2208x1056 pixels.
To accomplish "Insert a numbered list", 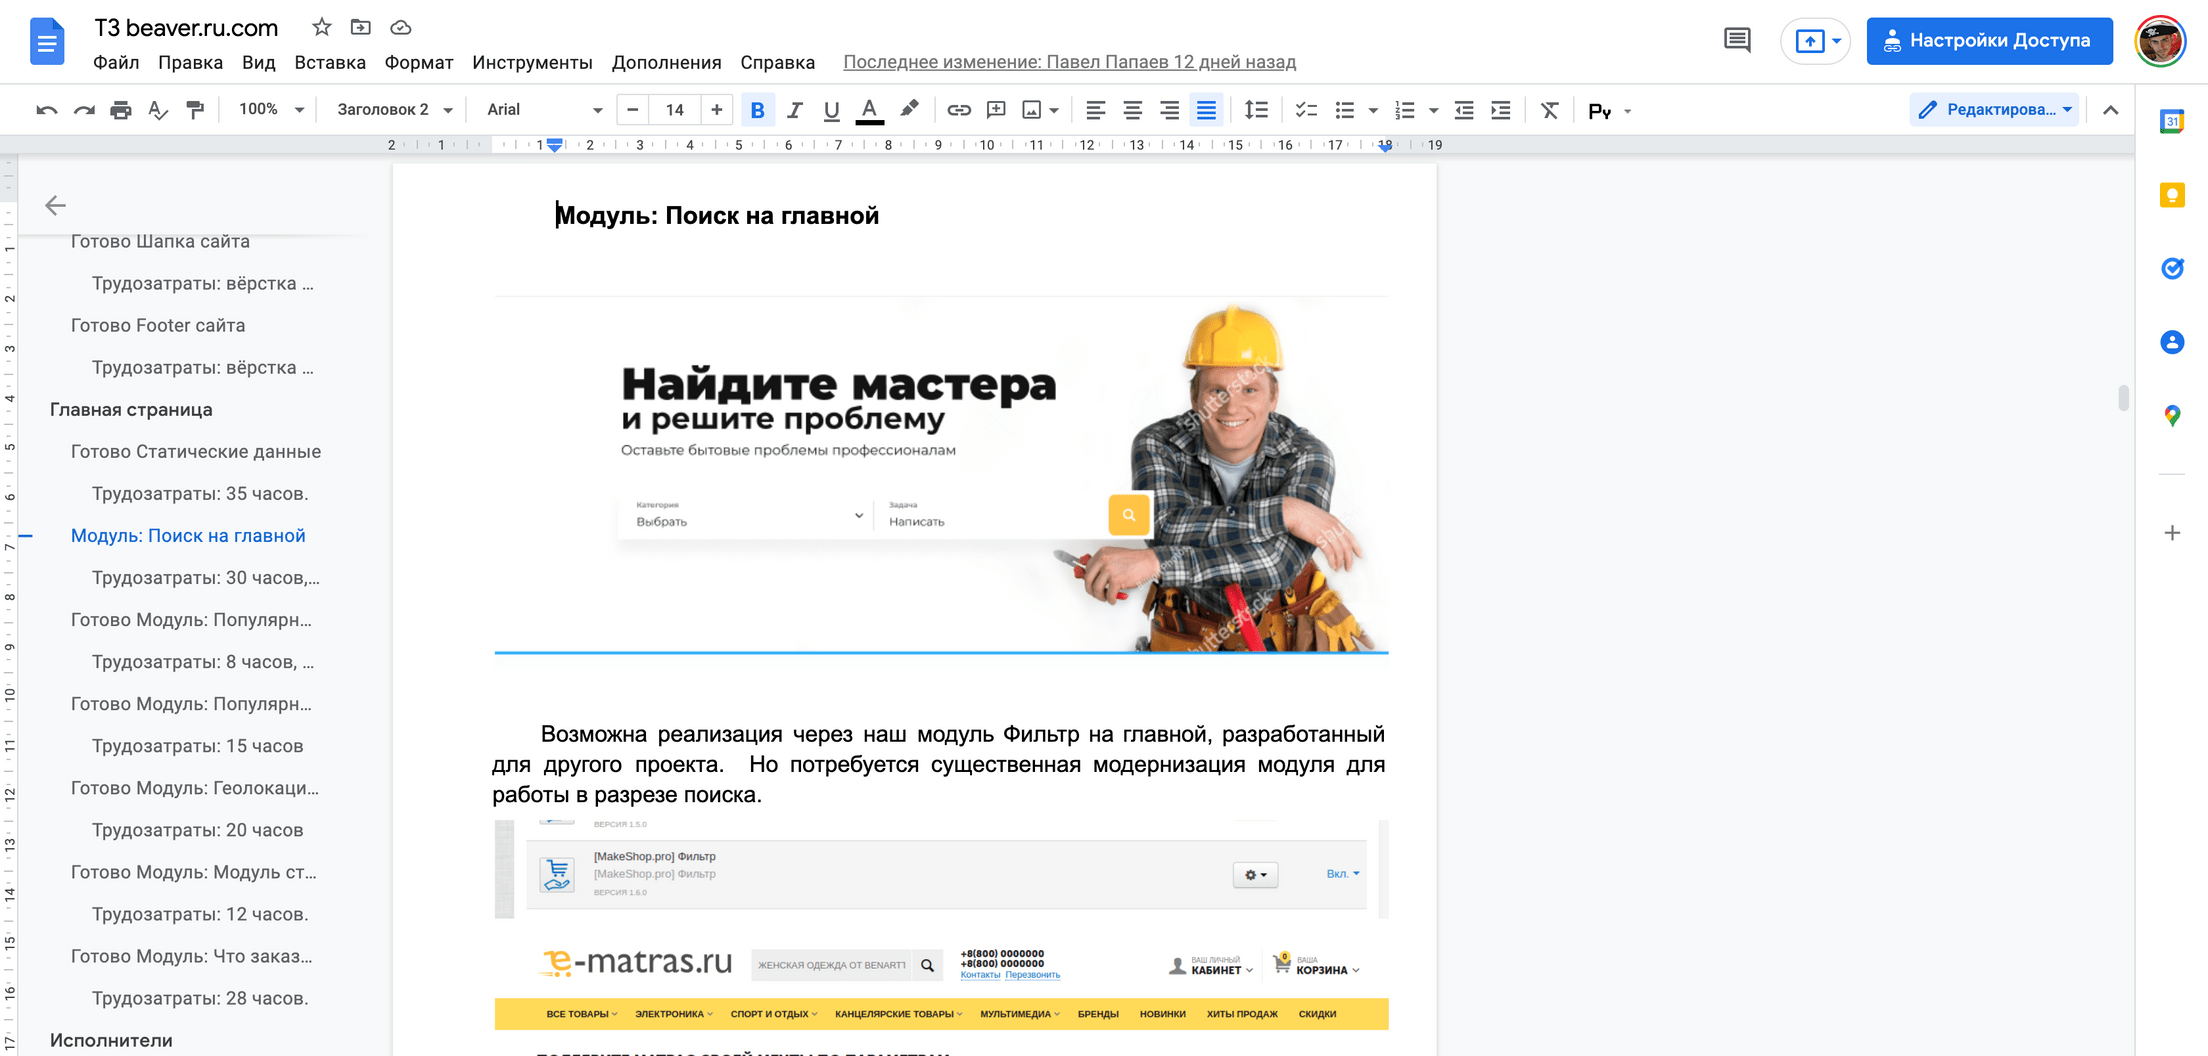I will (x=1405, y=110).
